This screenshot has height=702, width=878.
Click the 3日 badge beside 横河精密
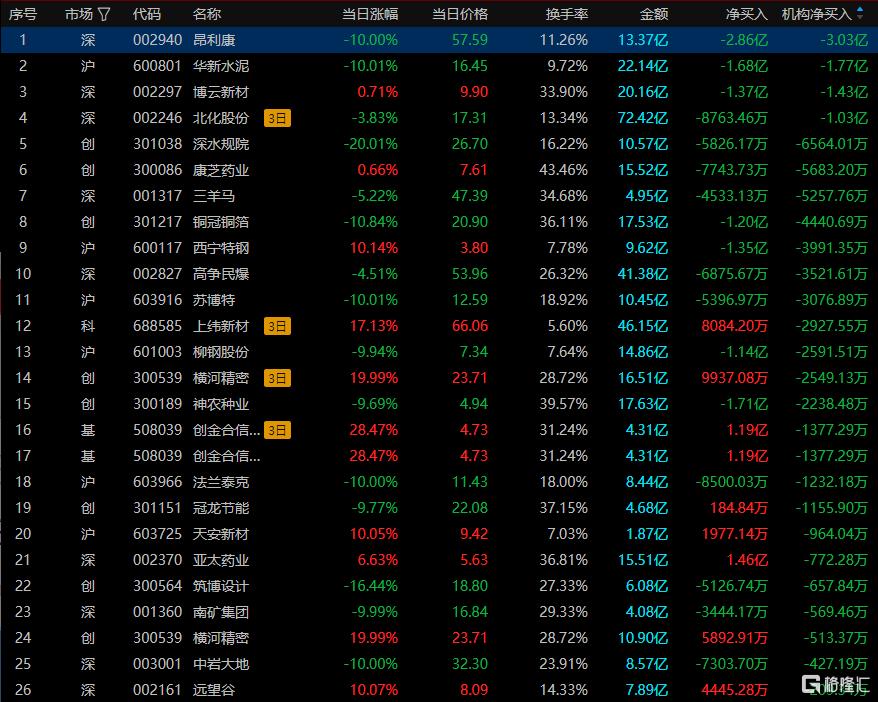(x=277, y=378)
